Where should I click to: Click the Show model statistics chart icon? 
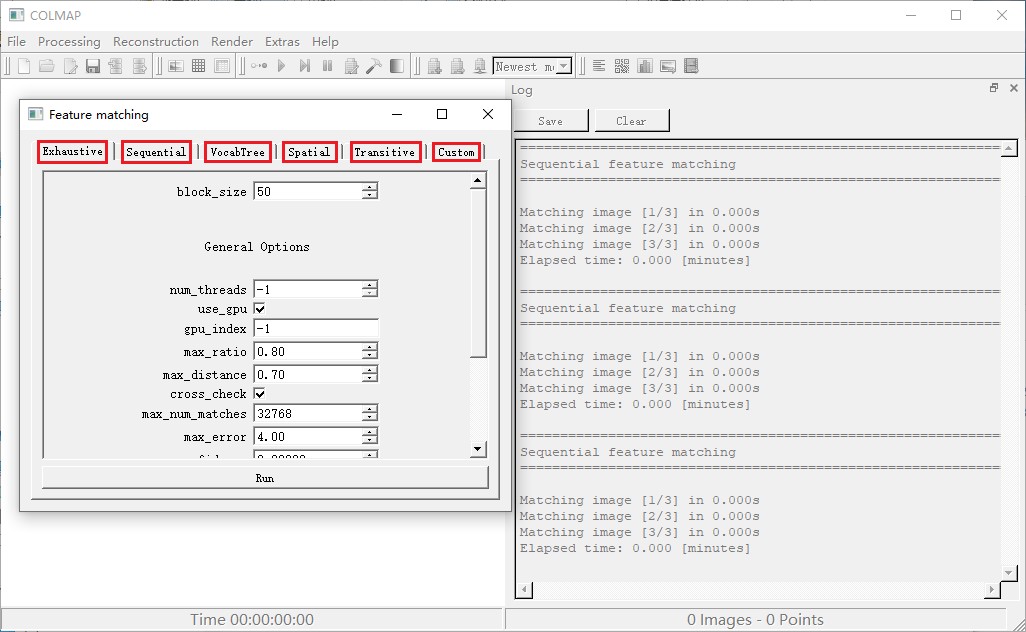645,66
